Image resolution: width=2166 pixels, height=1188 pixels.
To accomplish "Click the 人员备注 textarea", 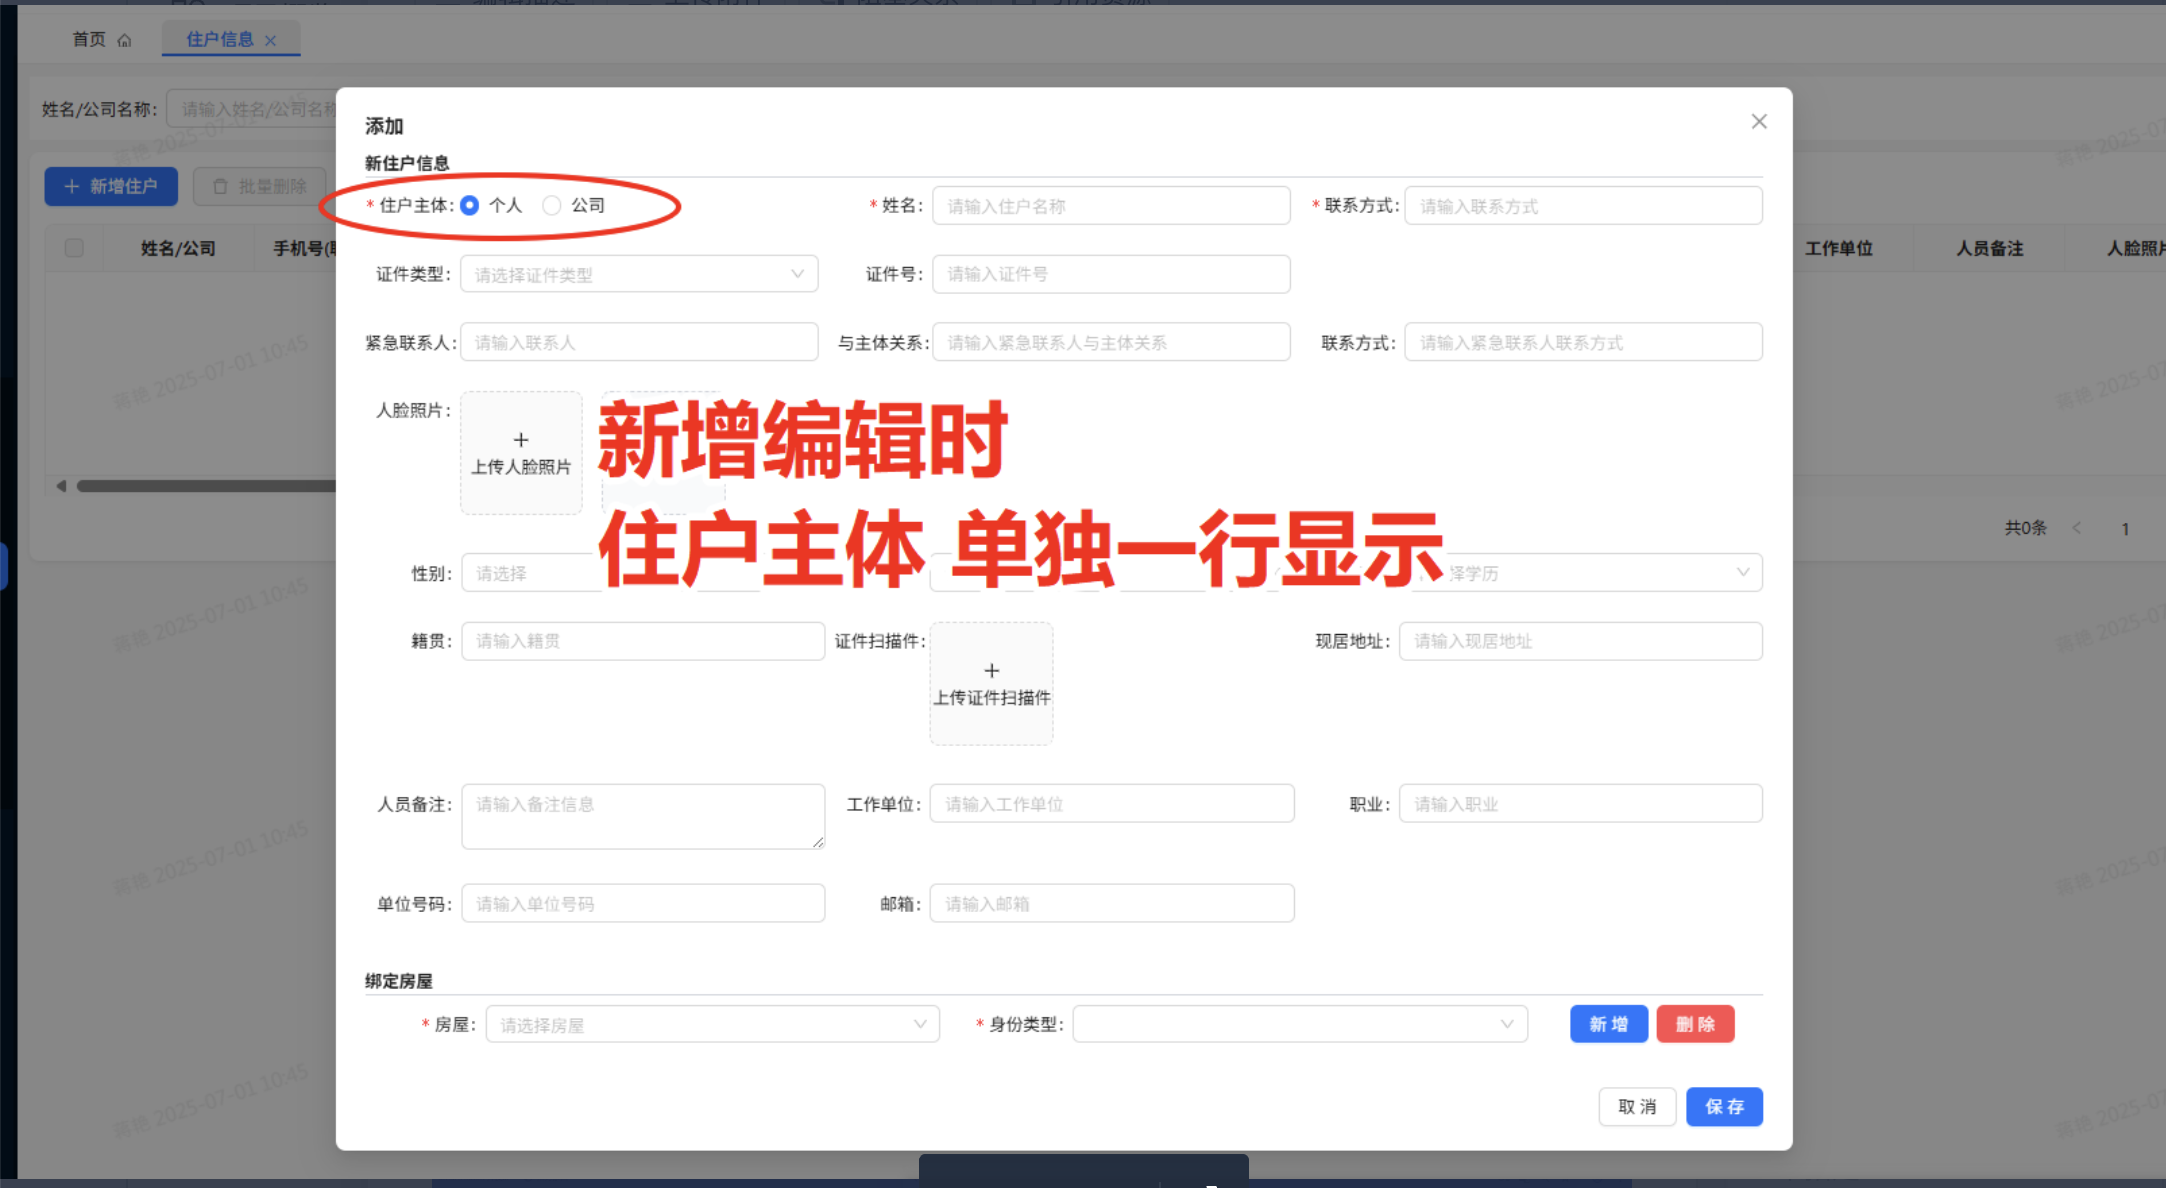I will coord(643,817).
